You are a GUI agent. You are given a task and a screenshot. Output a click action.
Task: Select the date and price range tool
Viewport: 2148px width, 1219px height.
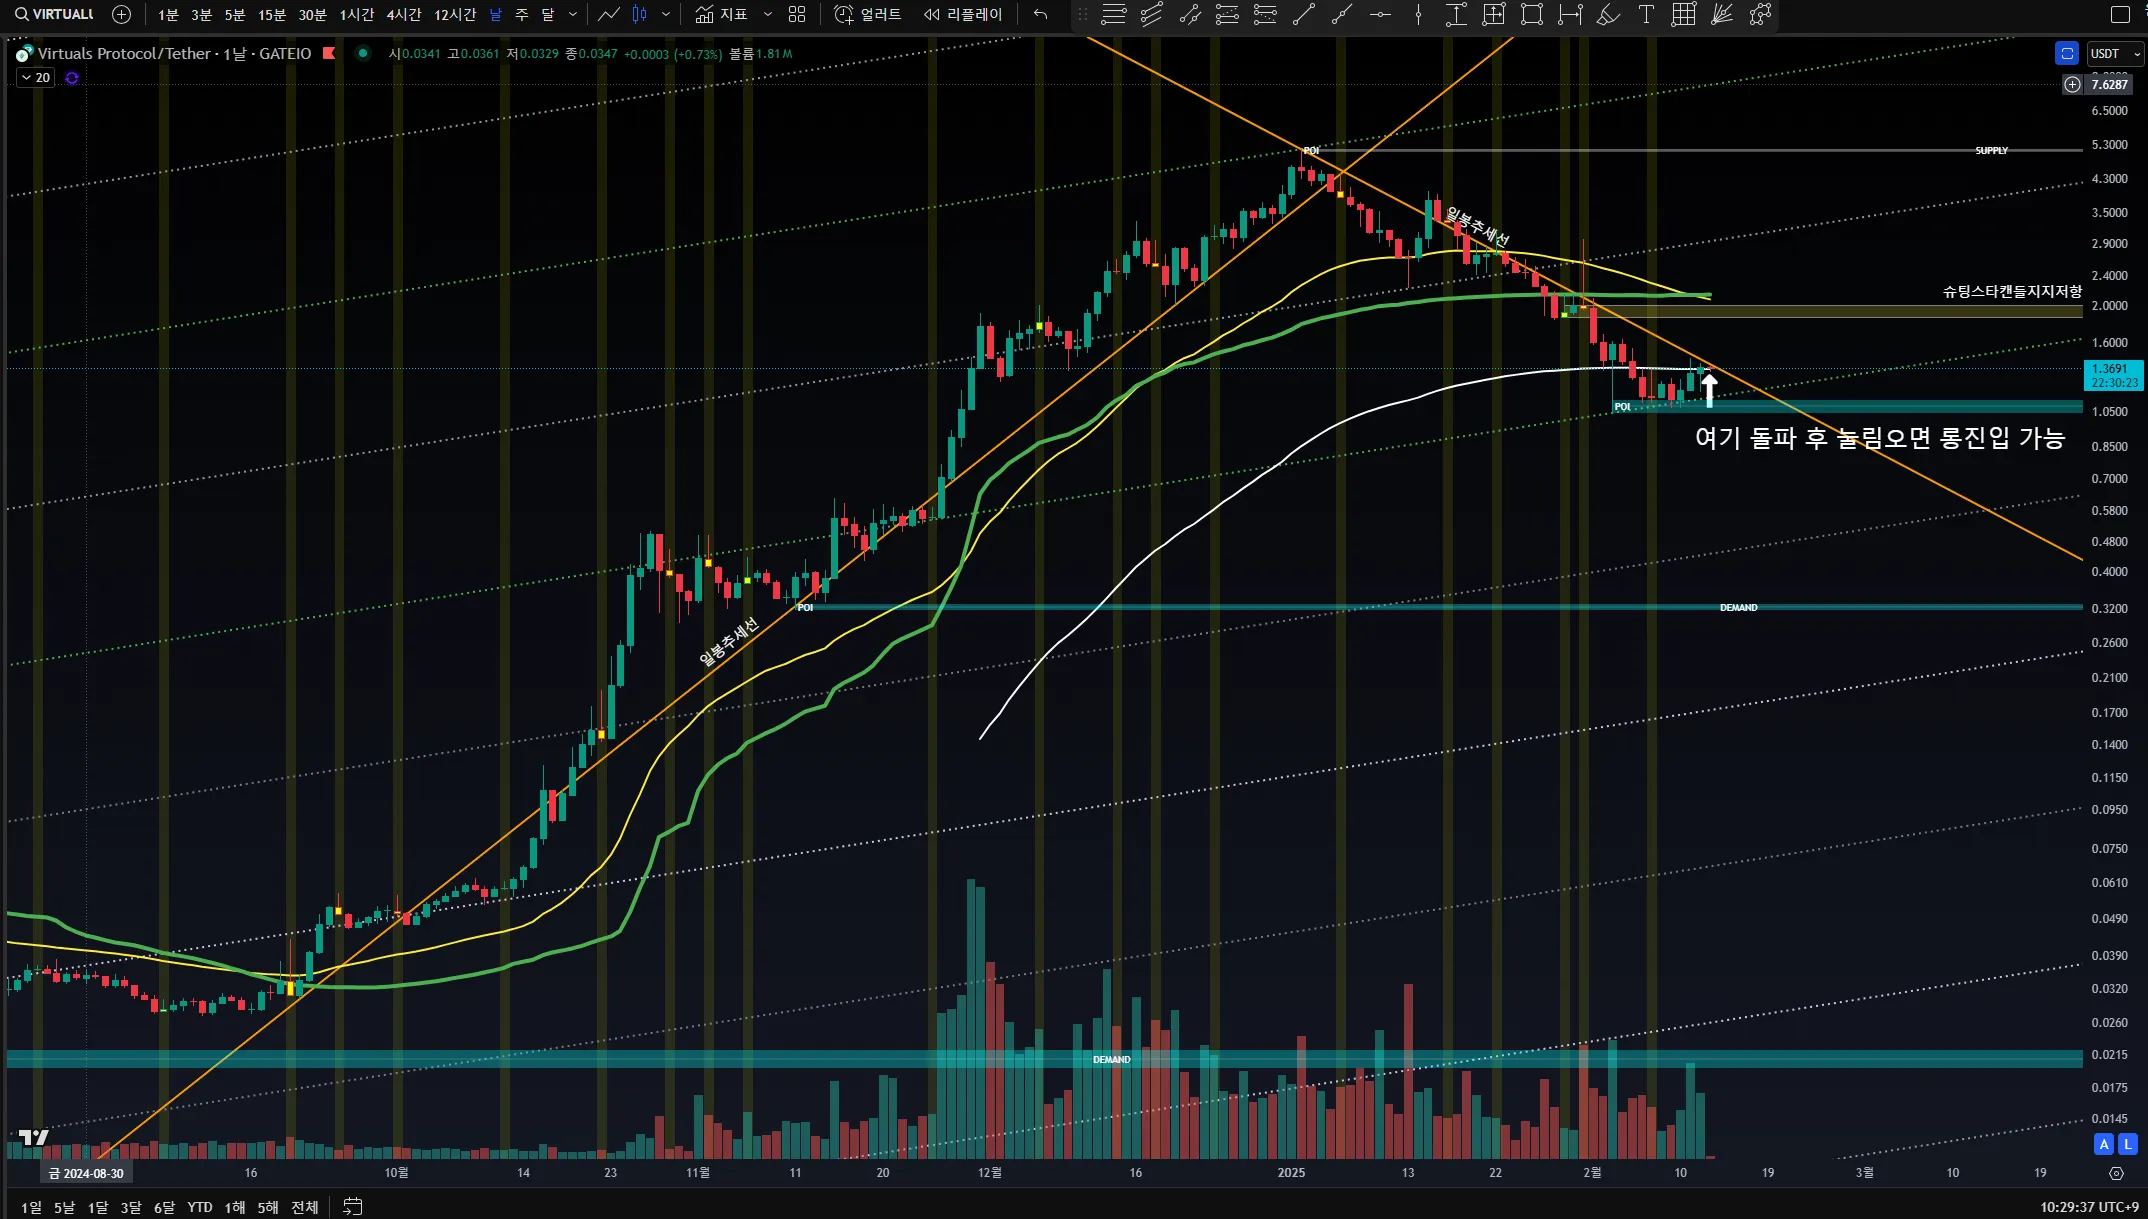tap(1494, 14)
